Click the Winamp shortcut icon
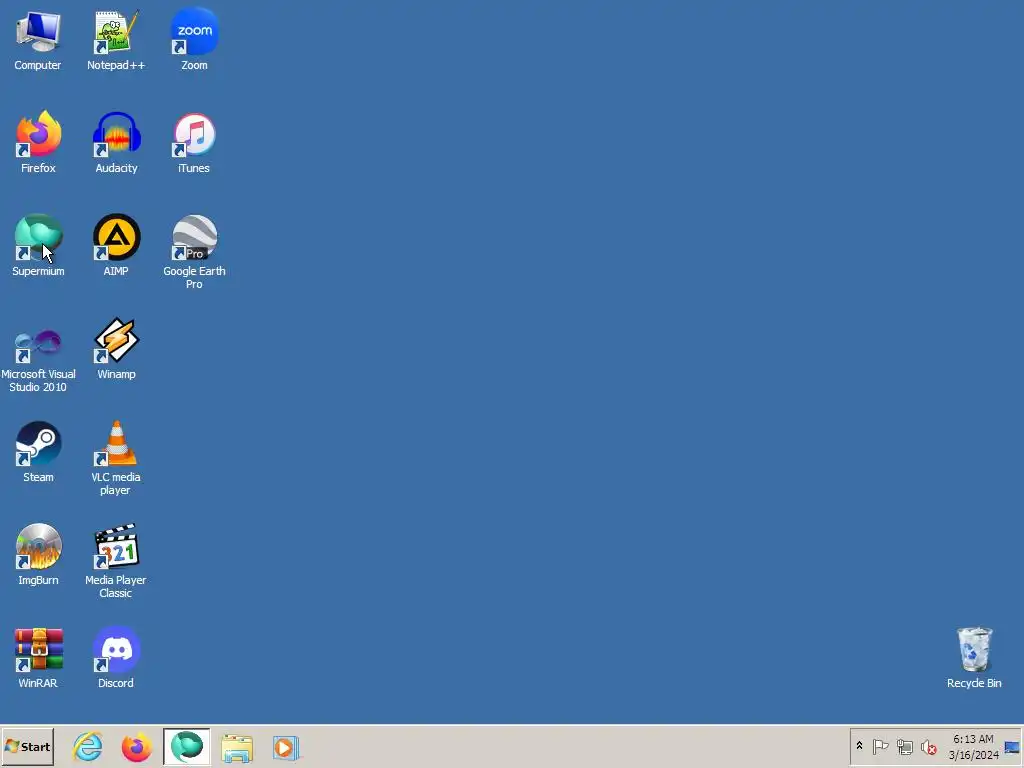Viewport: 1024px width, 768px height. click(116, 341)
